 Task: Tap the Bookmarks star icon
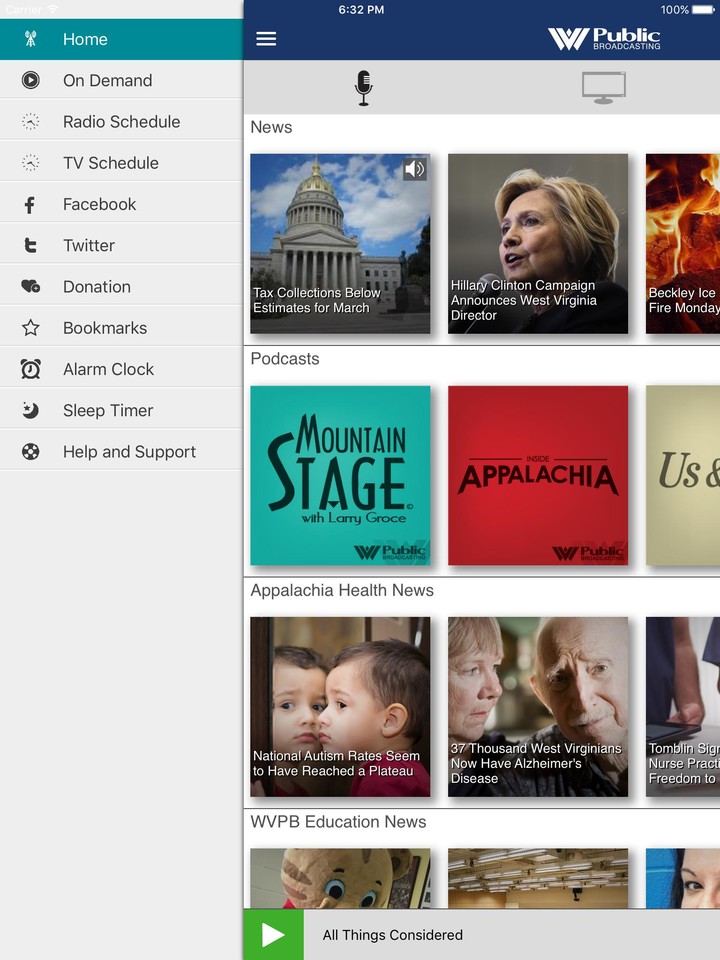pos(31,328)
